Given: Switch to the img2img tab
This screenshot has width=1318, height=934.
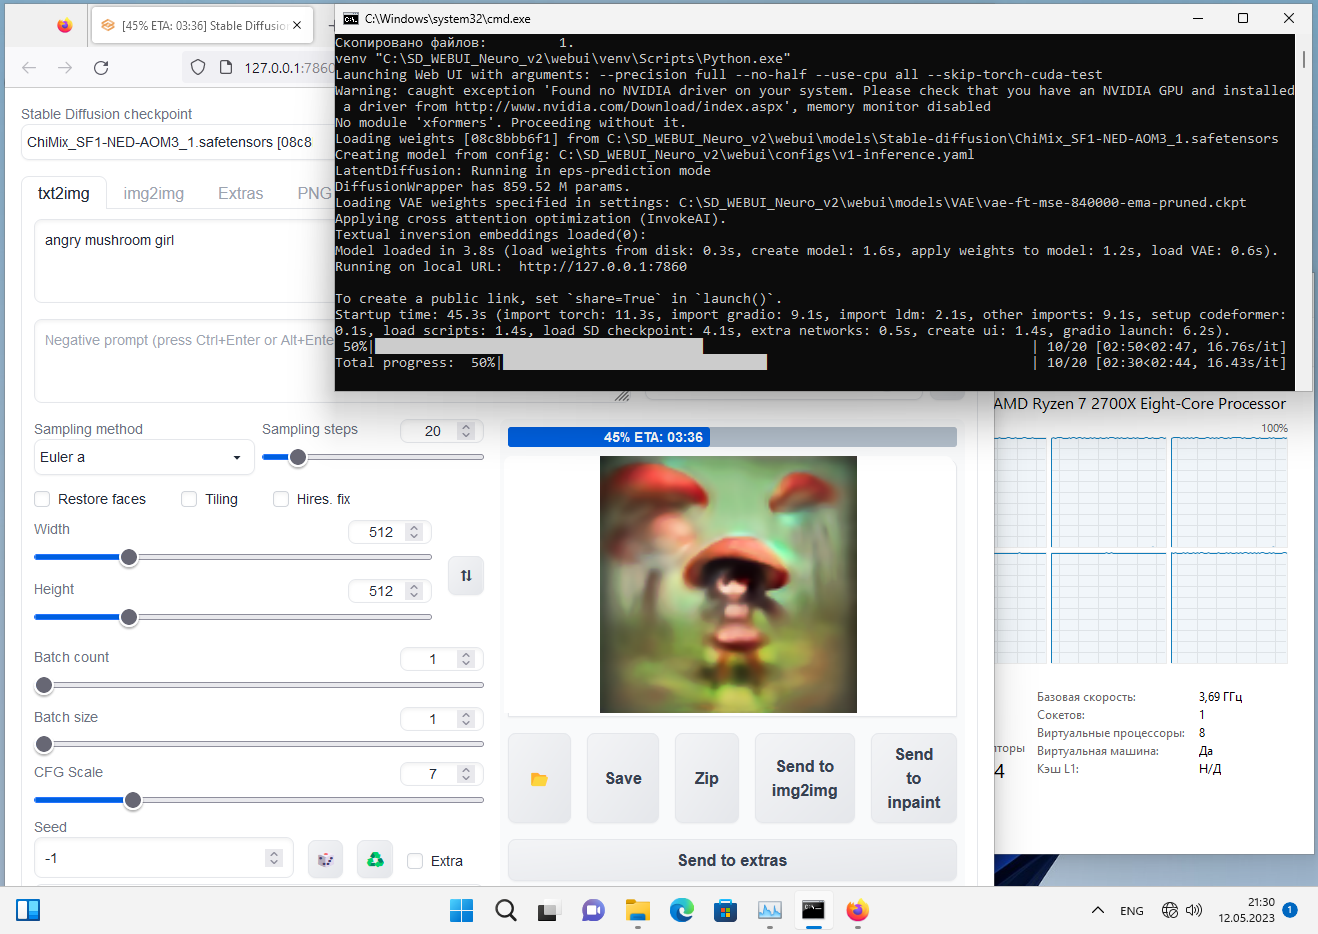Looking at the screenshot, I should pyautogui.click(x=154, y=193).
